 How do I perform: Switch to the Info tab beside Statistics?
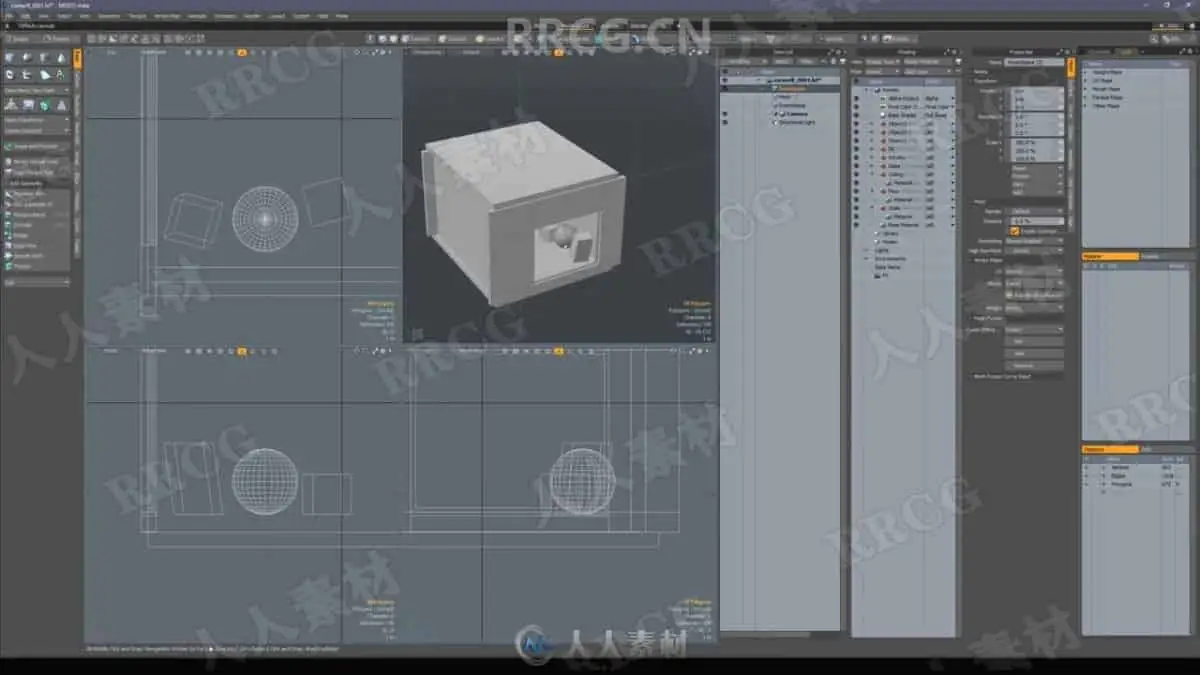click(1148, 449)
